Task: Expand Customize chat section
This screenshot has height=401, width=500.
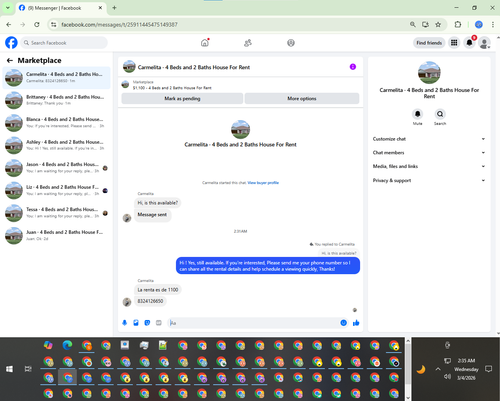Action: [429, 139]
